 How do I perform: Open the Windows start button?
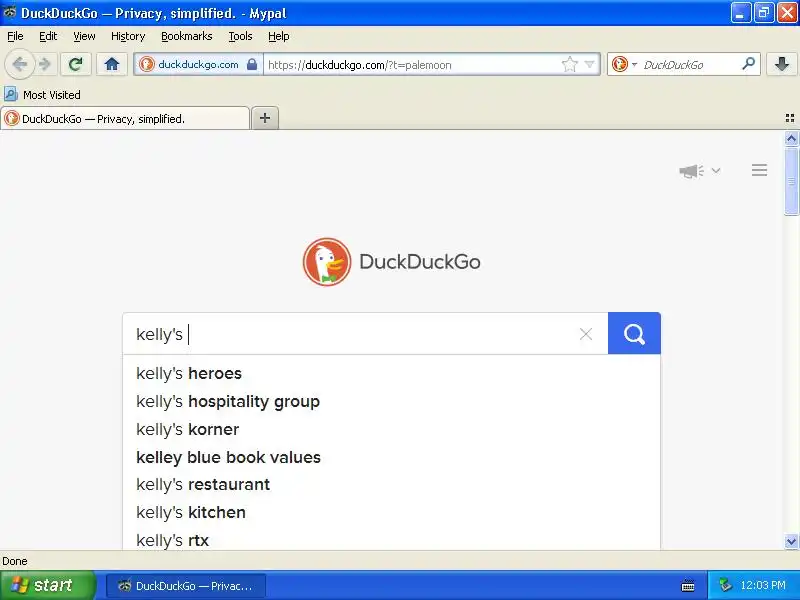(x=47, y=585)
